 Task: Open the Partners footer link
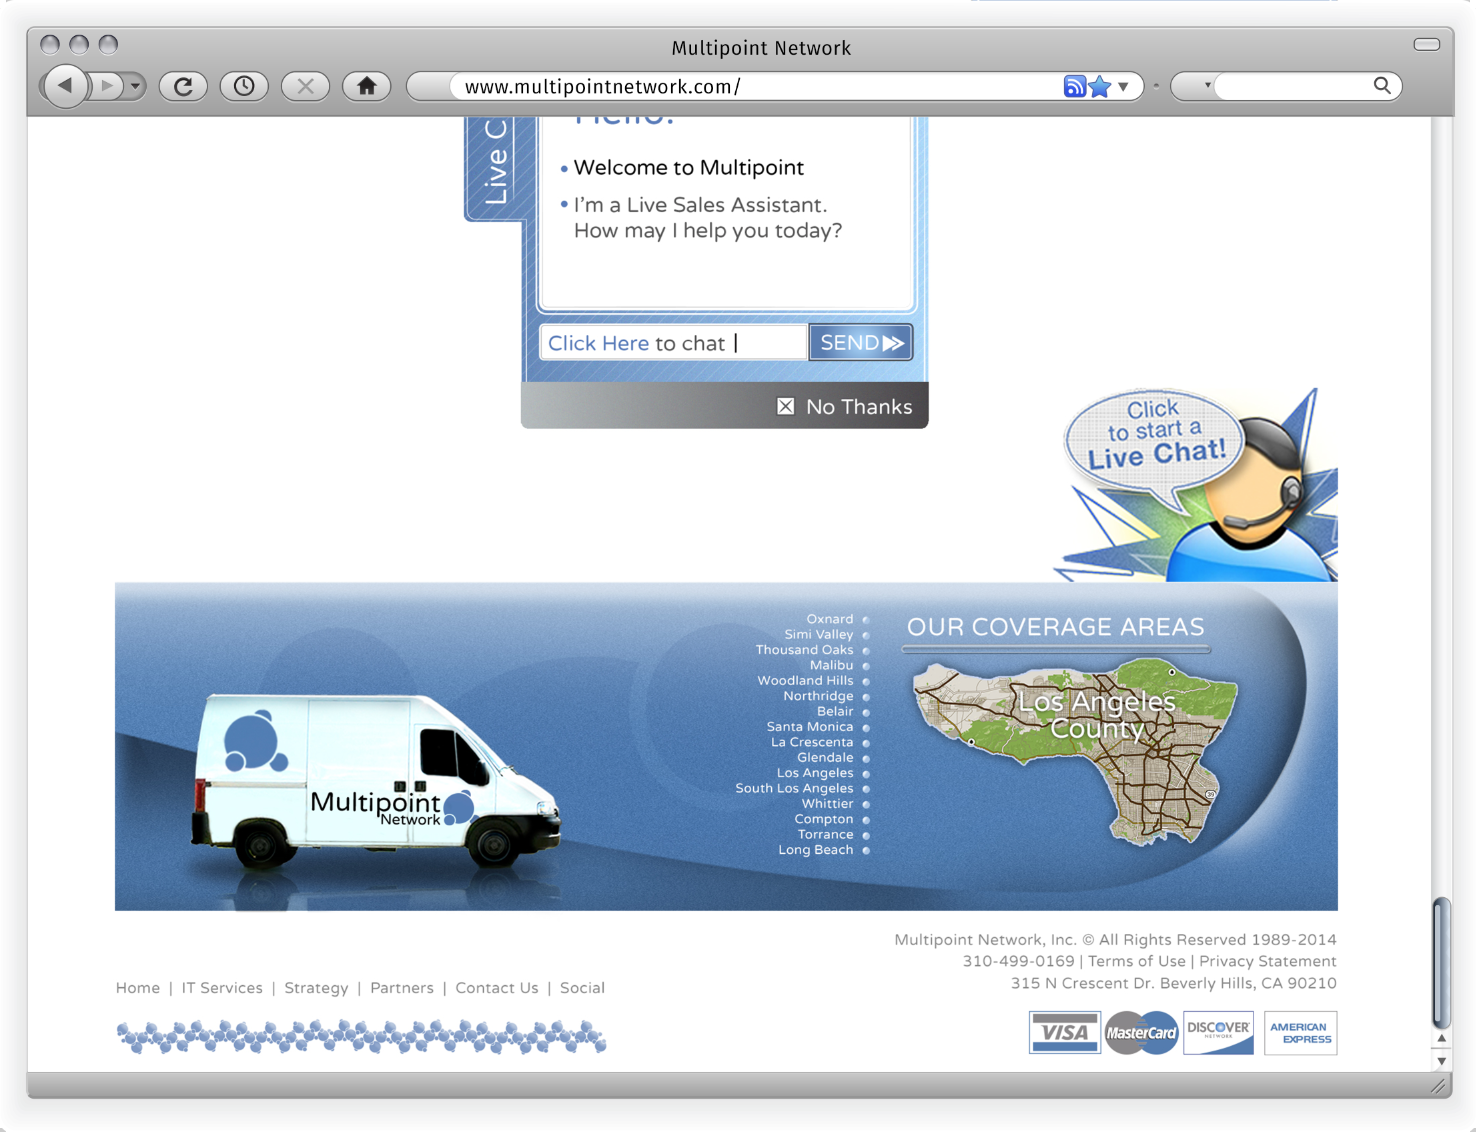click(402, 988)
